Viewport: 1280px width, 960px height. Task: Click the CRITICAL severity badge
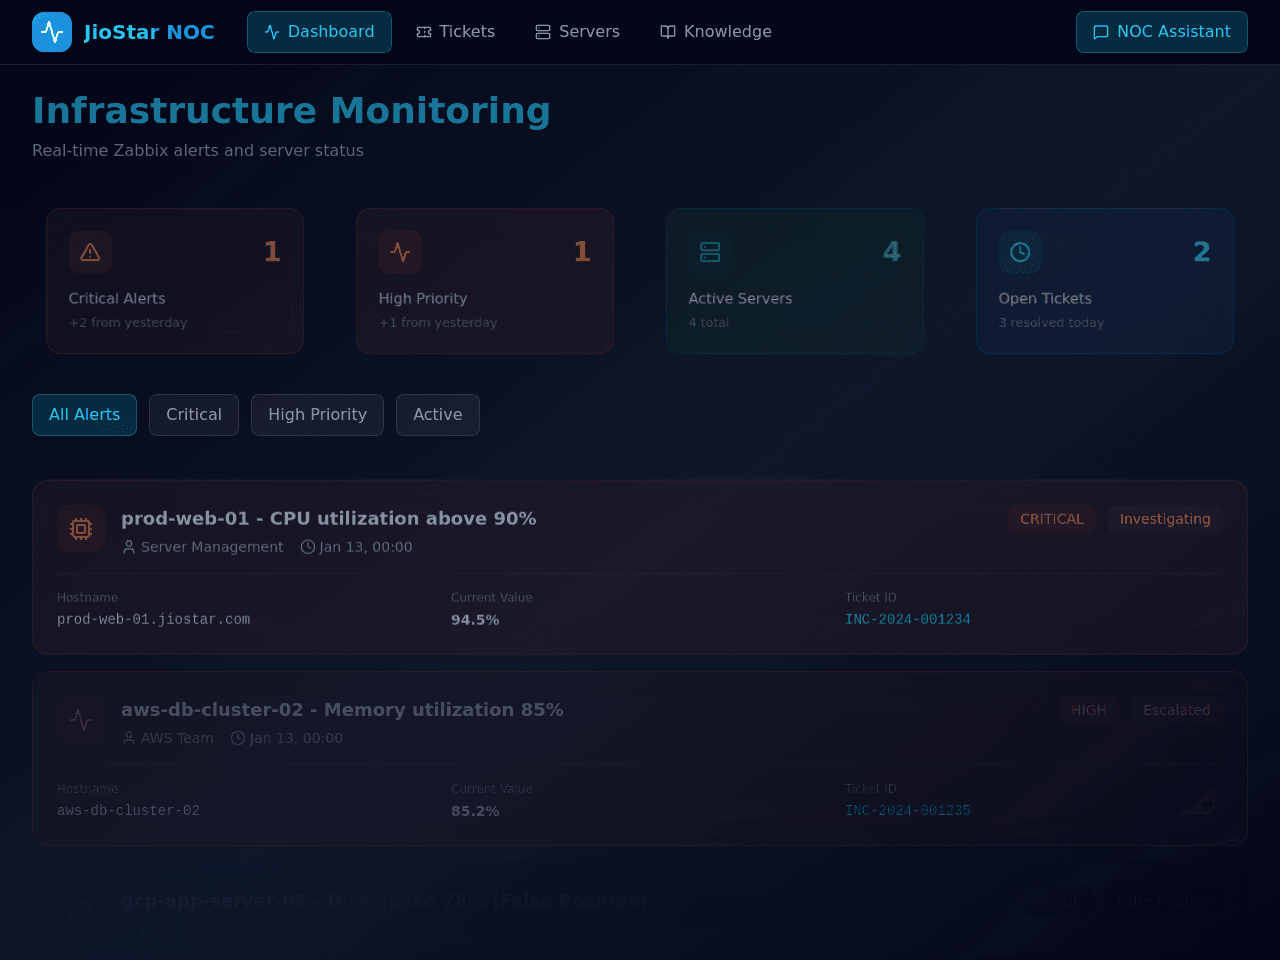tap(1052, 519)
